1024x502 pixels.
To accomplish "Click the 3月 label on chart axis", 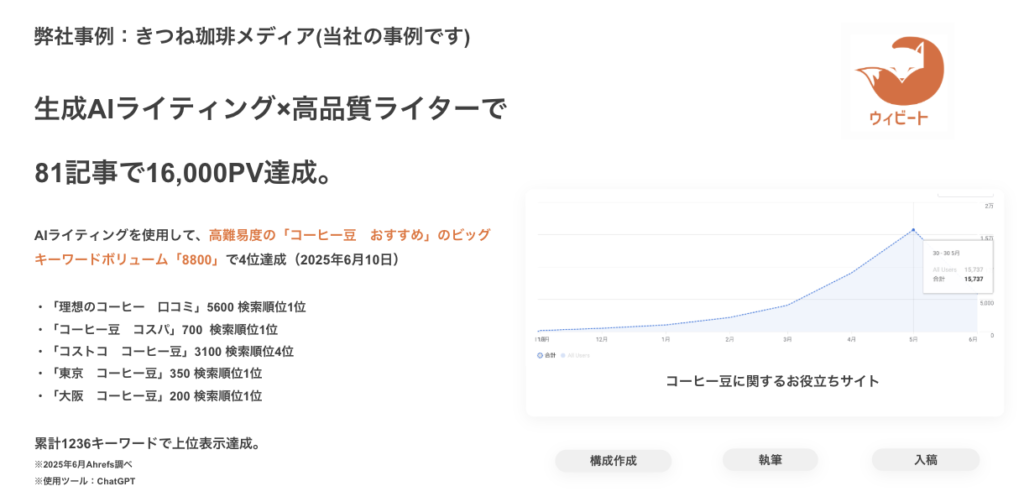I will 787,340.
